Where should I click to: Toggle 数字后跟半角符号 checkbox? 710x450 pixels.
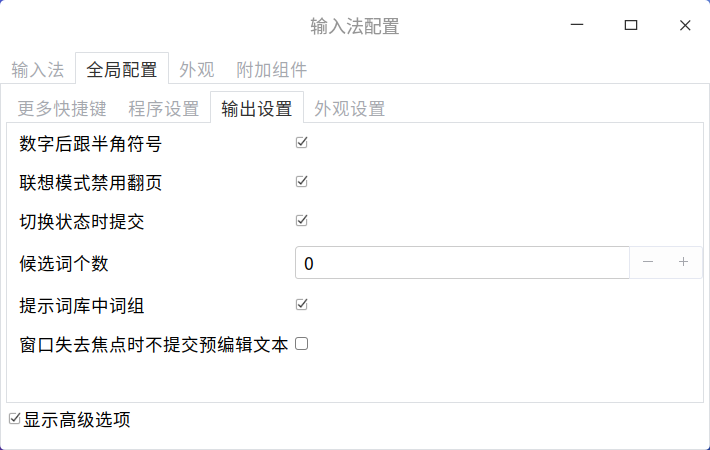coord(301,143)
